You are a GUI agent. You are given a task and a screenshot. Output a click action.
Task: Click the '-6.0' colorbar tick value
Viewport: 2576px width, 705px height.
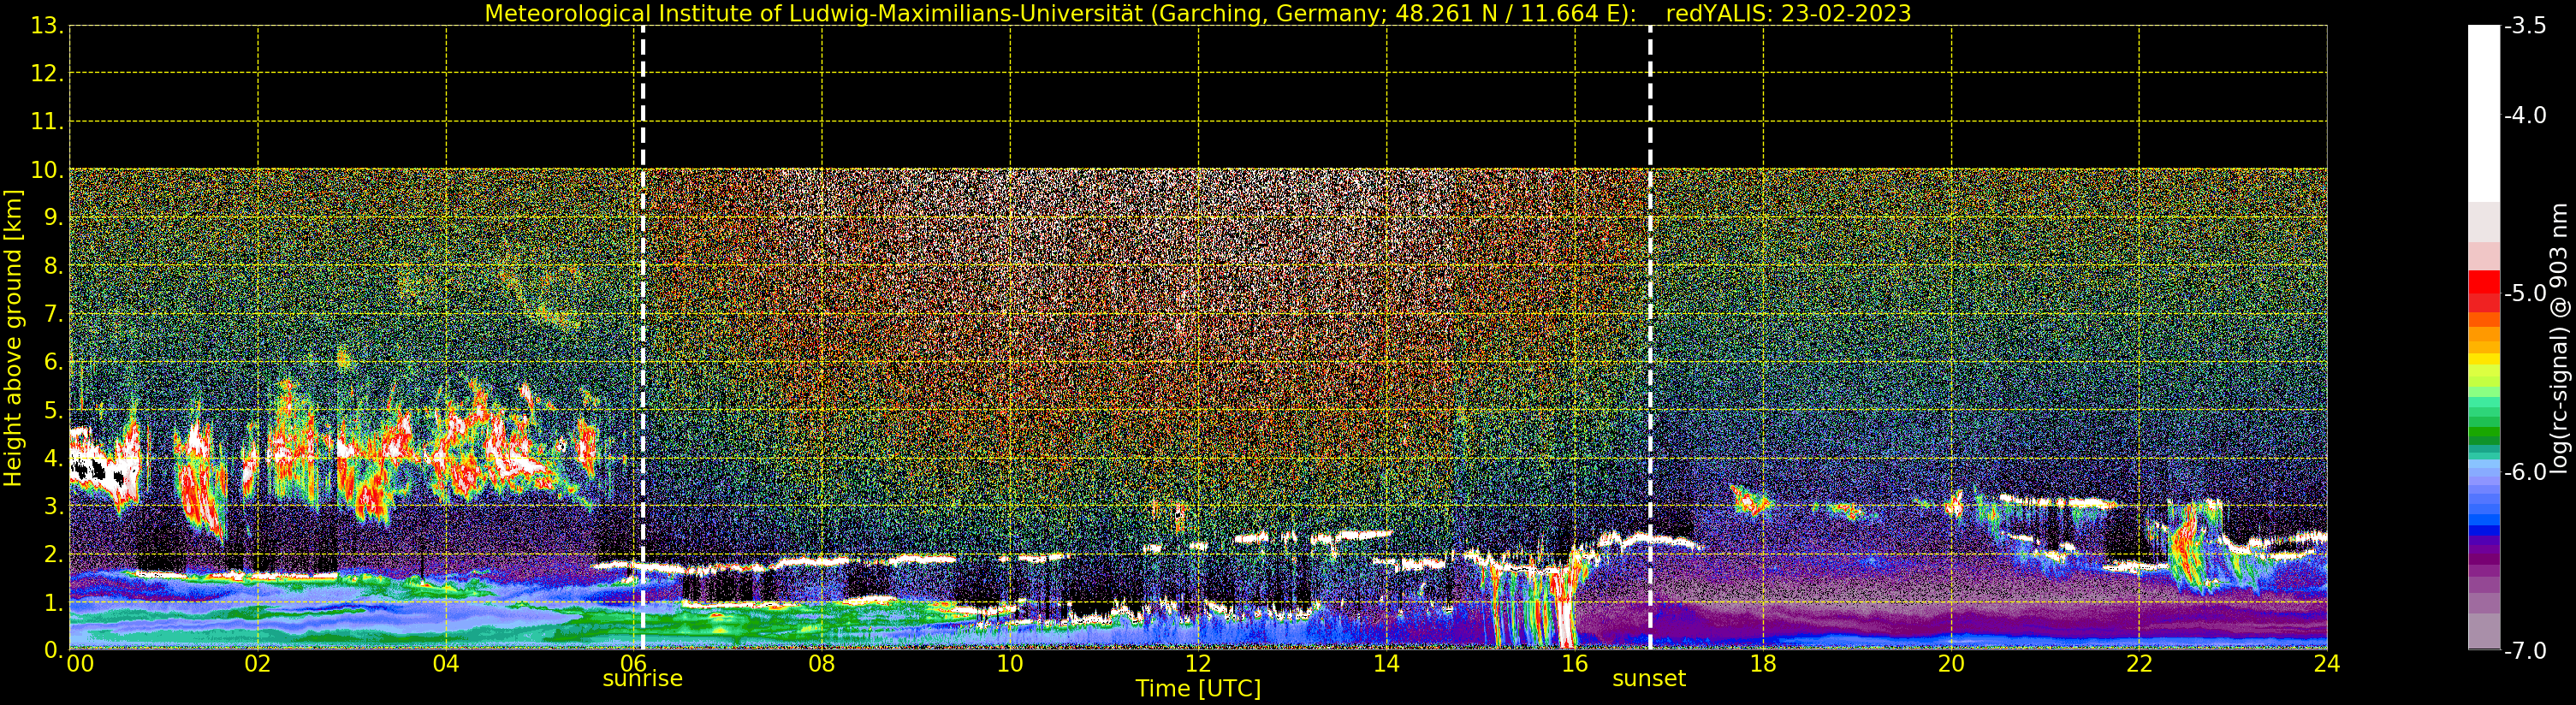[x=2525, y=472]
